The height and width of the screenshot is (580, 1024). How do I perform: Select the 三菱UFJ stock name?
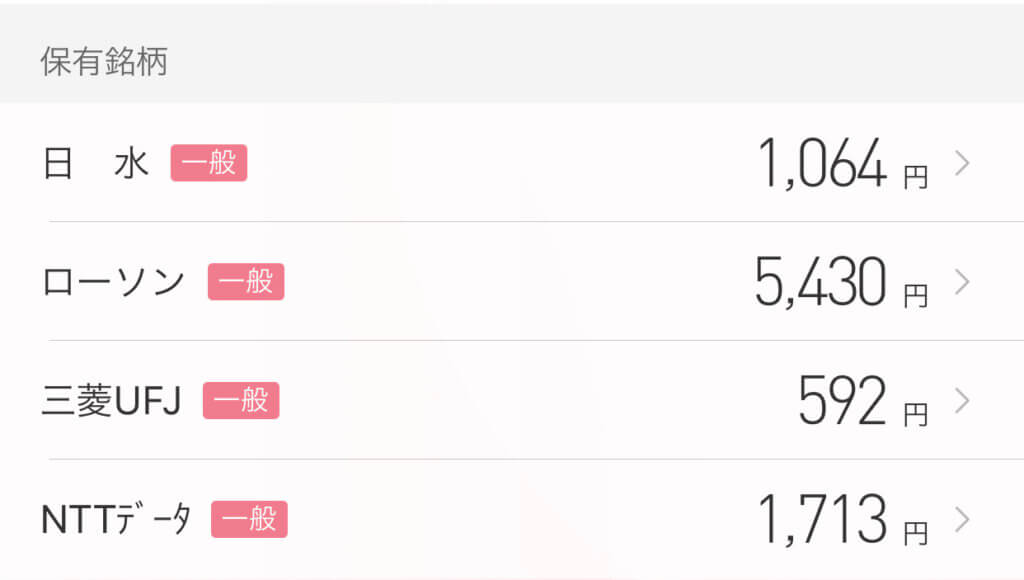coord(111,400)
